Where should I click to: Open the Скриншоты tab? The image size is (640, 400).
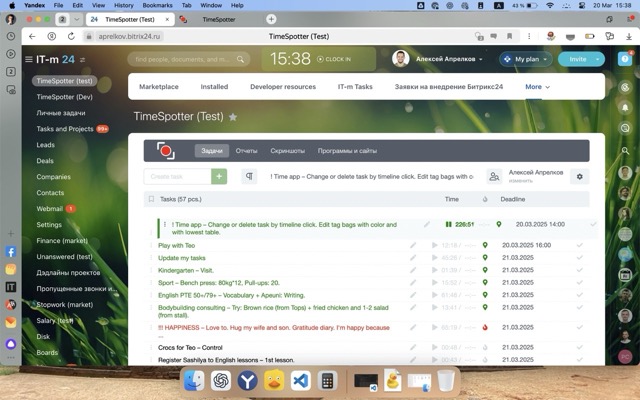287,151
